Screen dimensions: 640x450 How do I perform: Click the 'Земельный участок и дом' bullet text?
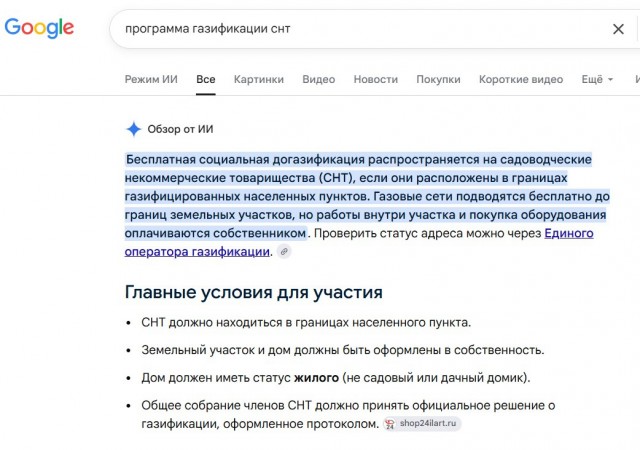pos(343,350)
